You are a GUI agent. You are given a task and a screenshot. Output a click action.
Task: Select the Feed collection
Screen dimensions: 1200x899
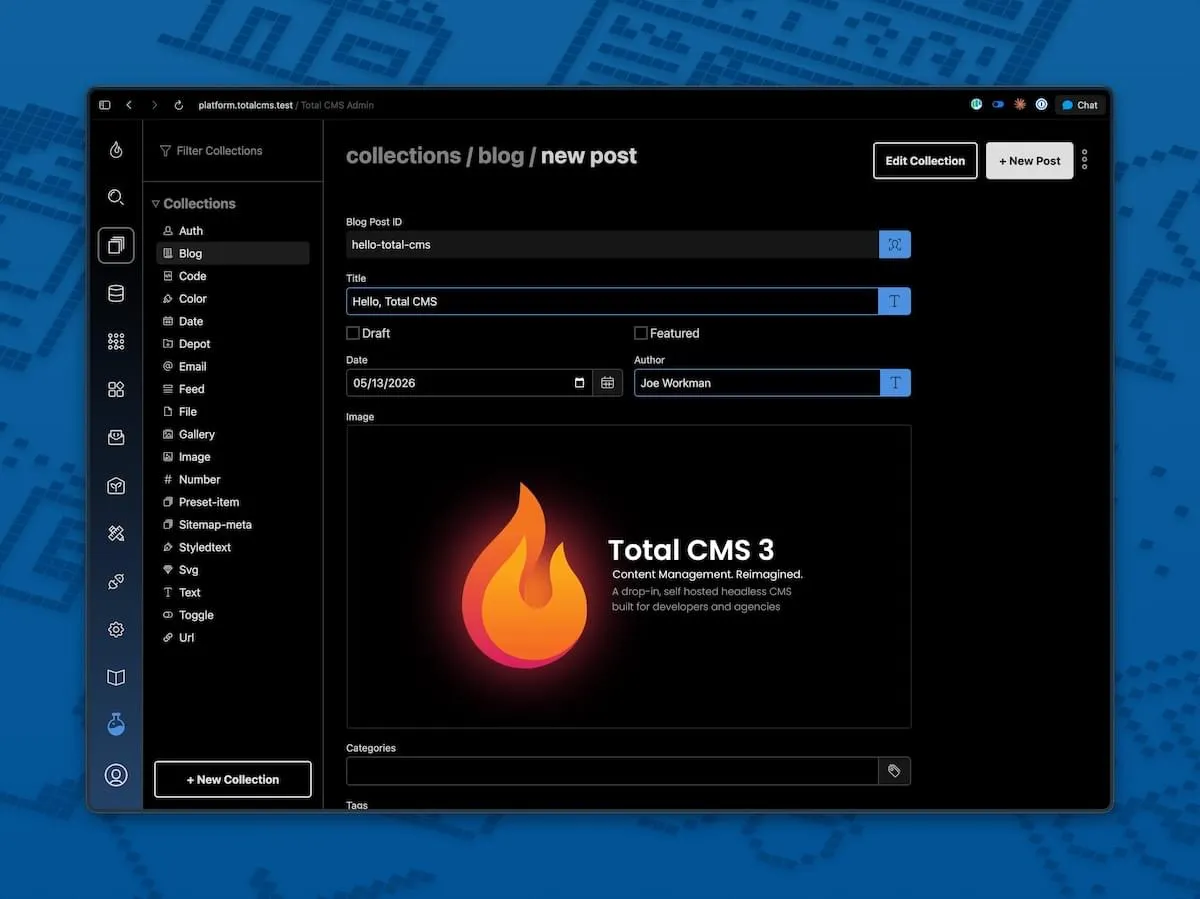click(x=233, y=389)
